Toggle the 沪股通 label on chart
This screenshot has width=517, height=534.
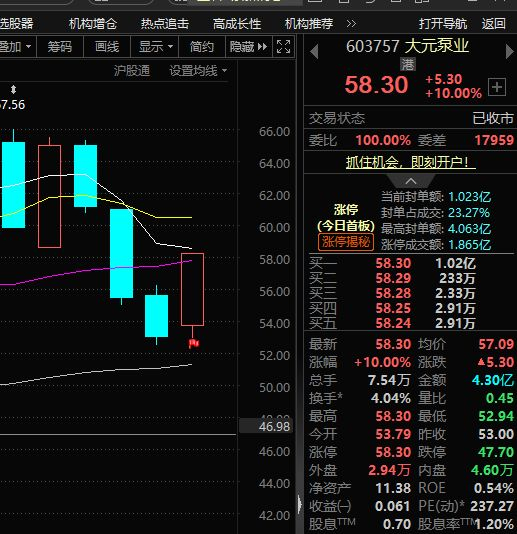pos(132,71)
